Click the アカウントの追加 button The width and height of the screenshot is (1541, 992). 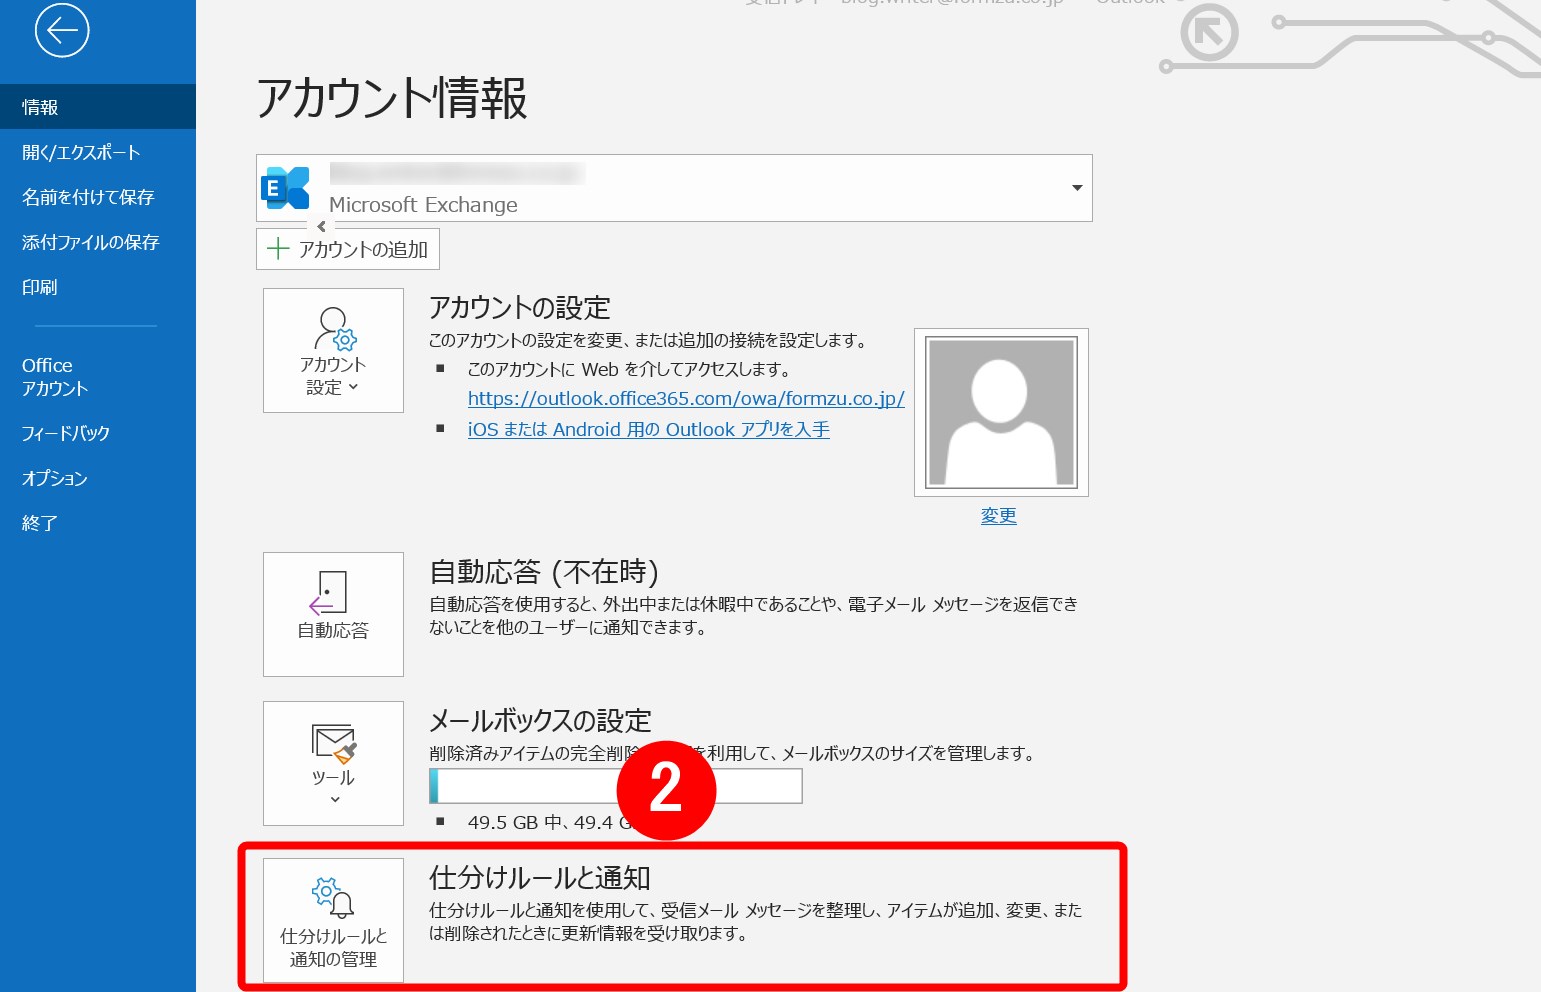348,249
